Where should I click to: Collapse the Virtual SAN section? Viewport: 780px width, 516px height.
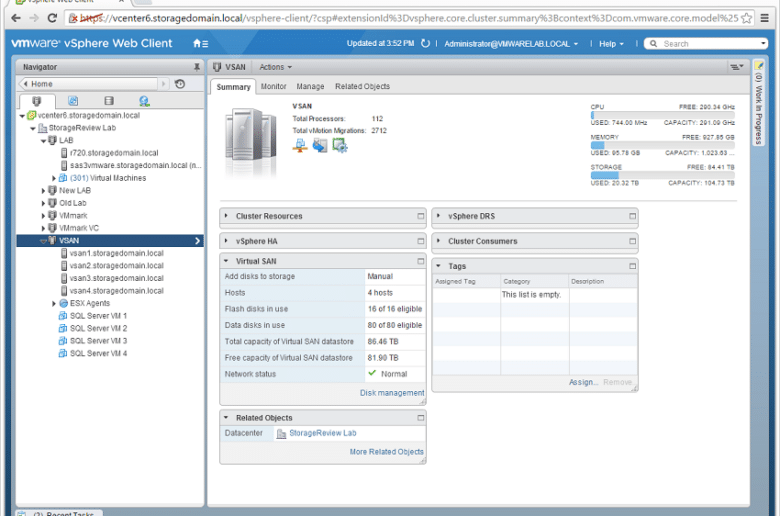tap(226, 261)
